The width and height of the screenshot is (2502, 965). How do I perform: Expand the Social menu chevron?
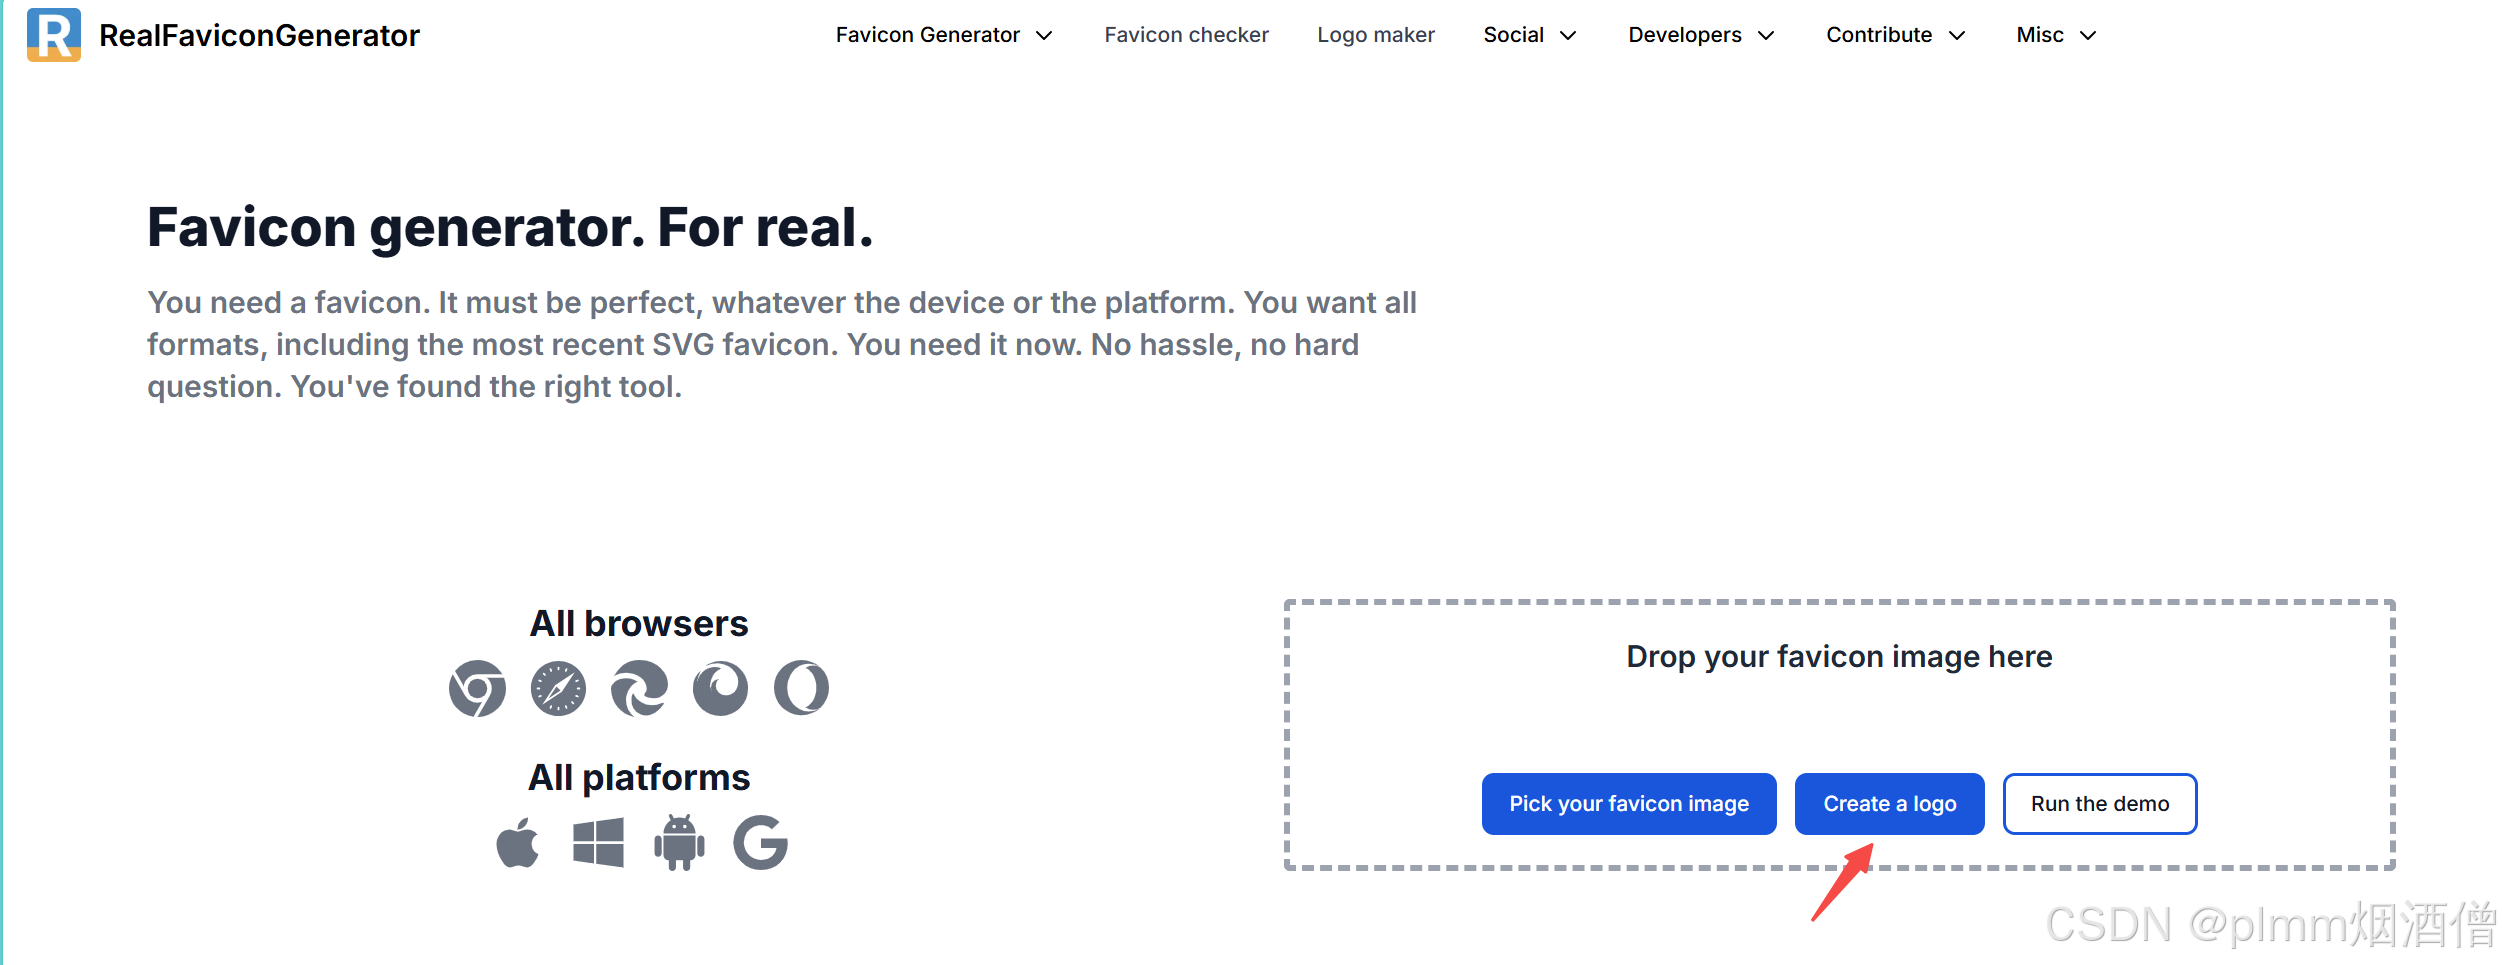tap(1568, 36)
